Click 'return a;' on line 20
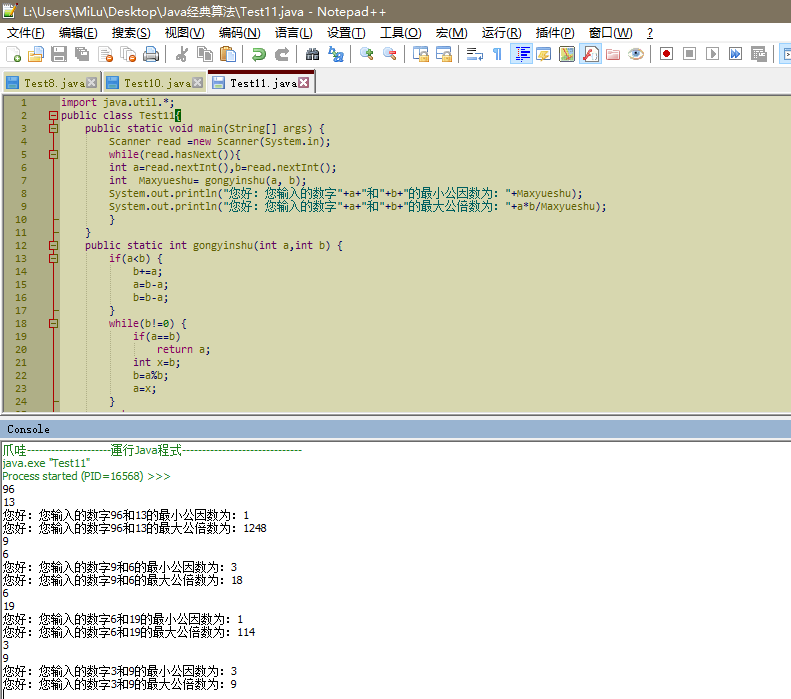Screen dimensions: 791x699 click(x=183, y=350)
